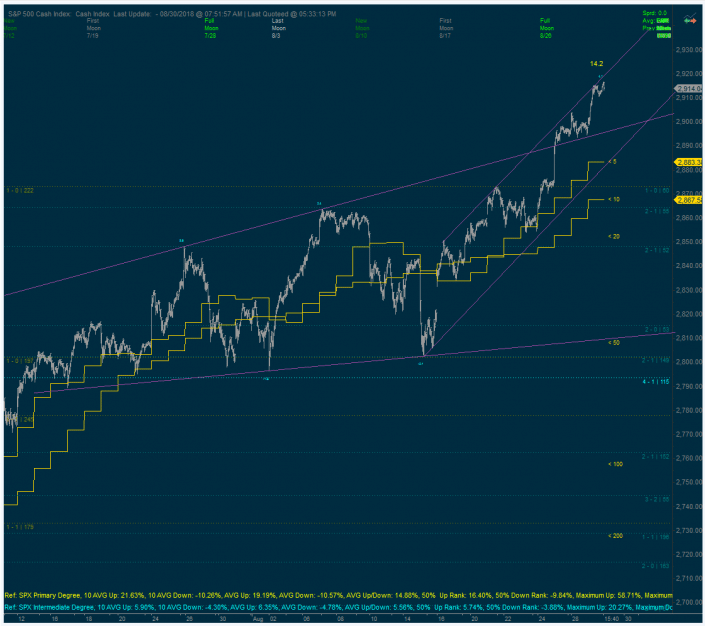Click the 2,850.00 price axis label
Image resolution: width=705 pixels, height=626 pixels.
click(689, 241)
